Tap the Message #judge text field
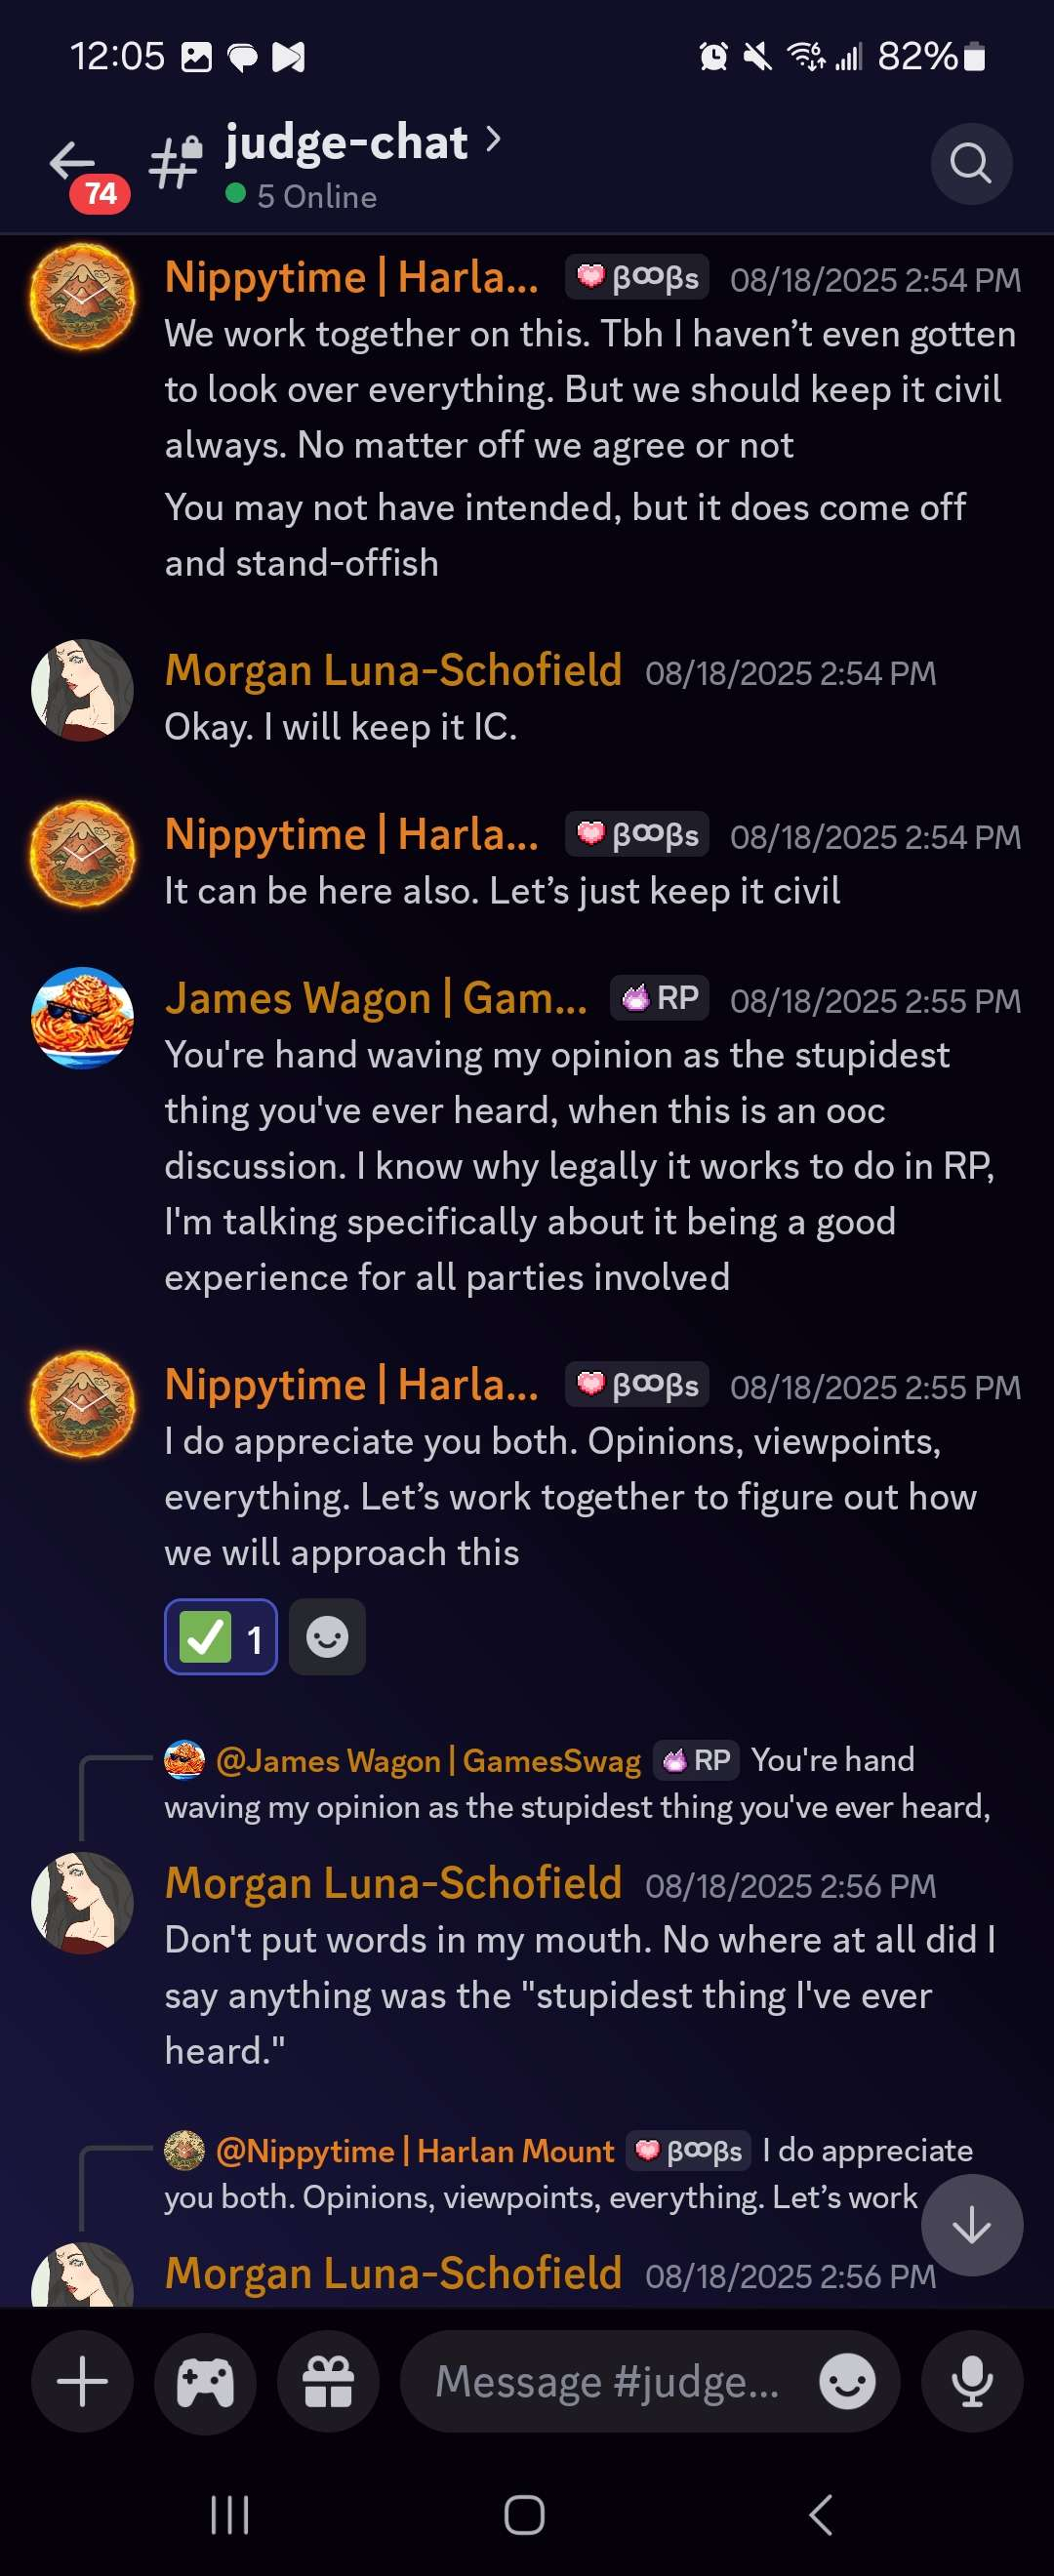1054x2576 pixels. [607, 2381]
